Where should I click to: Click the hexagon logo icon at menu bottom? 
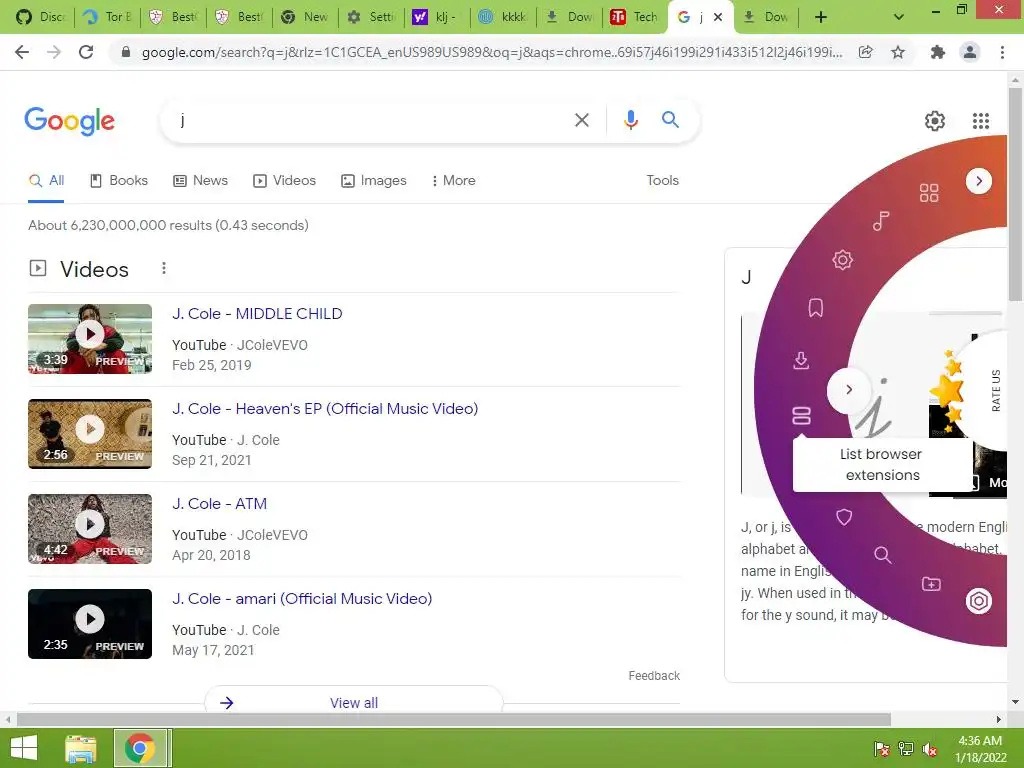tap(978, 600)
